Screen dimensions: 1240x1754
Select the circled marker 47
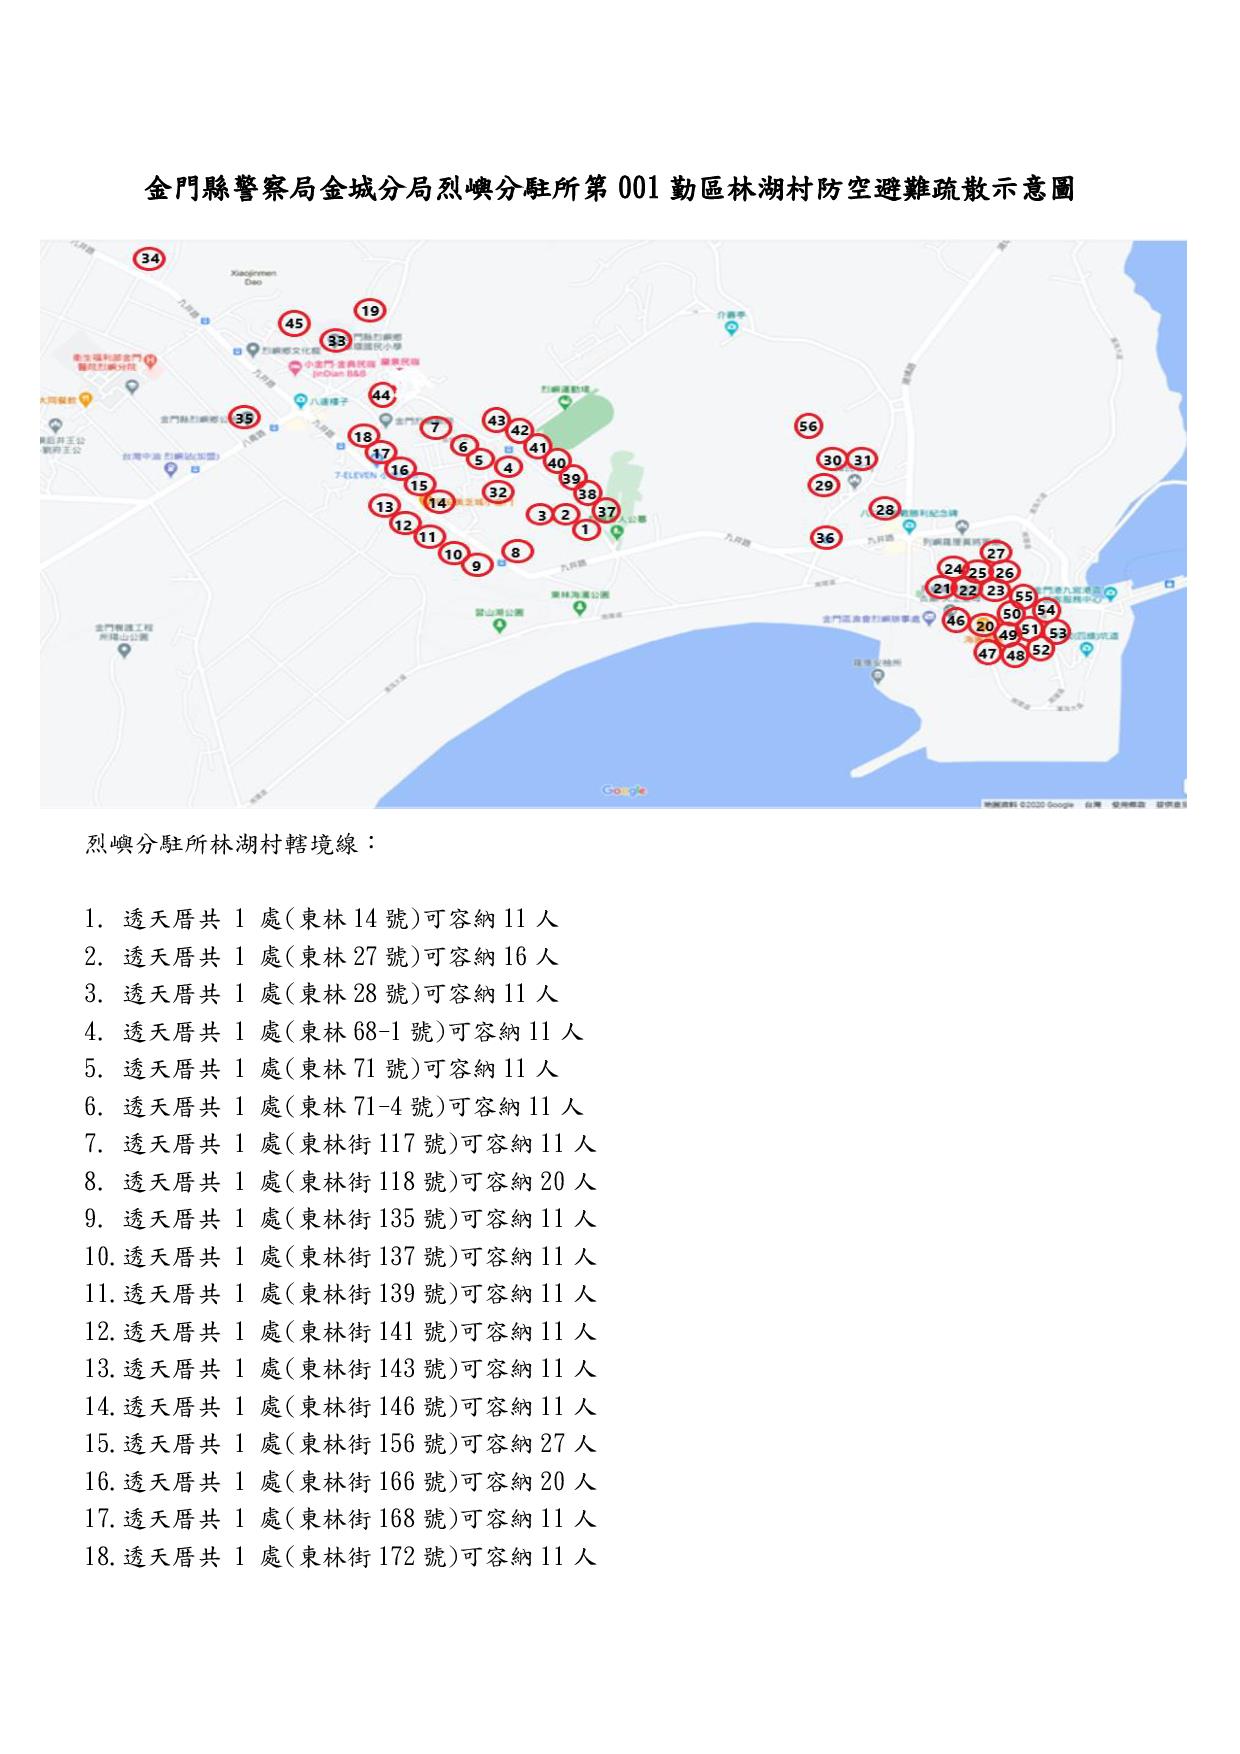[x=988, y=653]
